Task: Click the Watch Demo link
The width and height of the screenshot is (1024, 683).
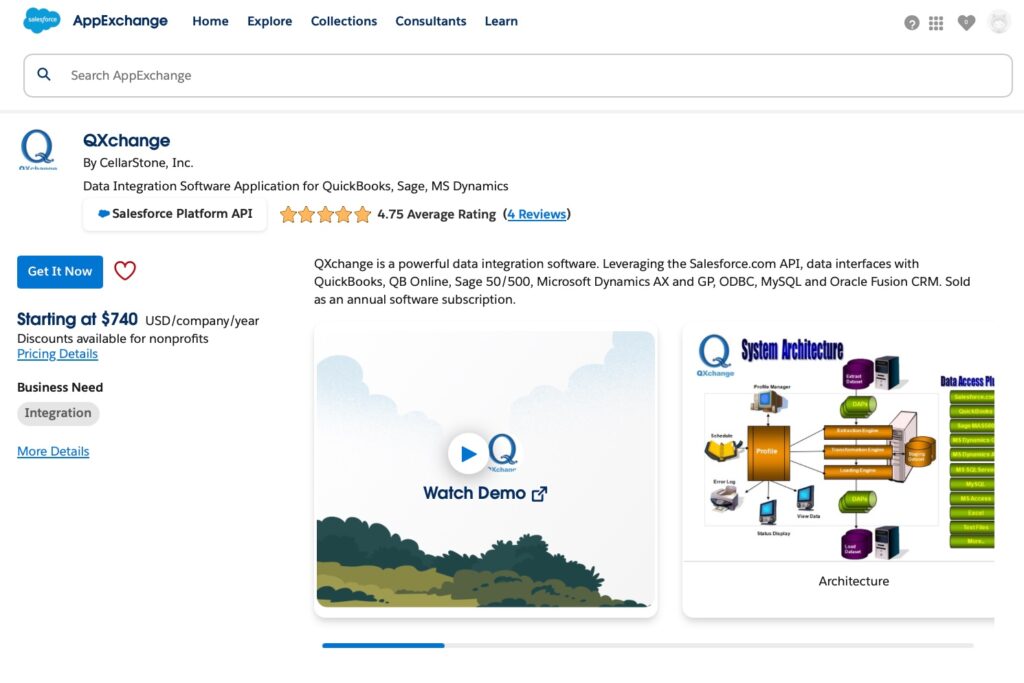Action: pos(485,493)
